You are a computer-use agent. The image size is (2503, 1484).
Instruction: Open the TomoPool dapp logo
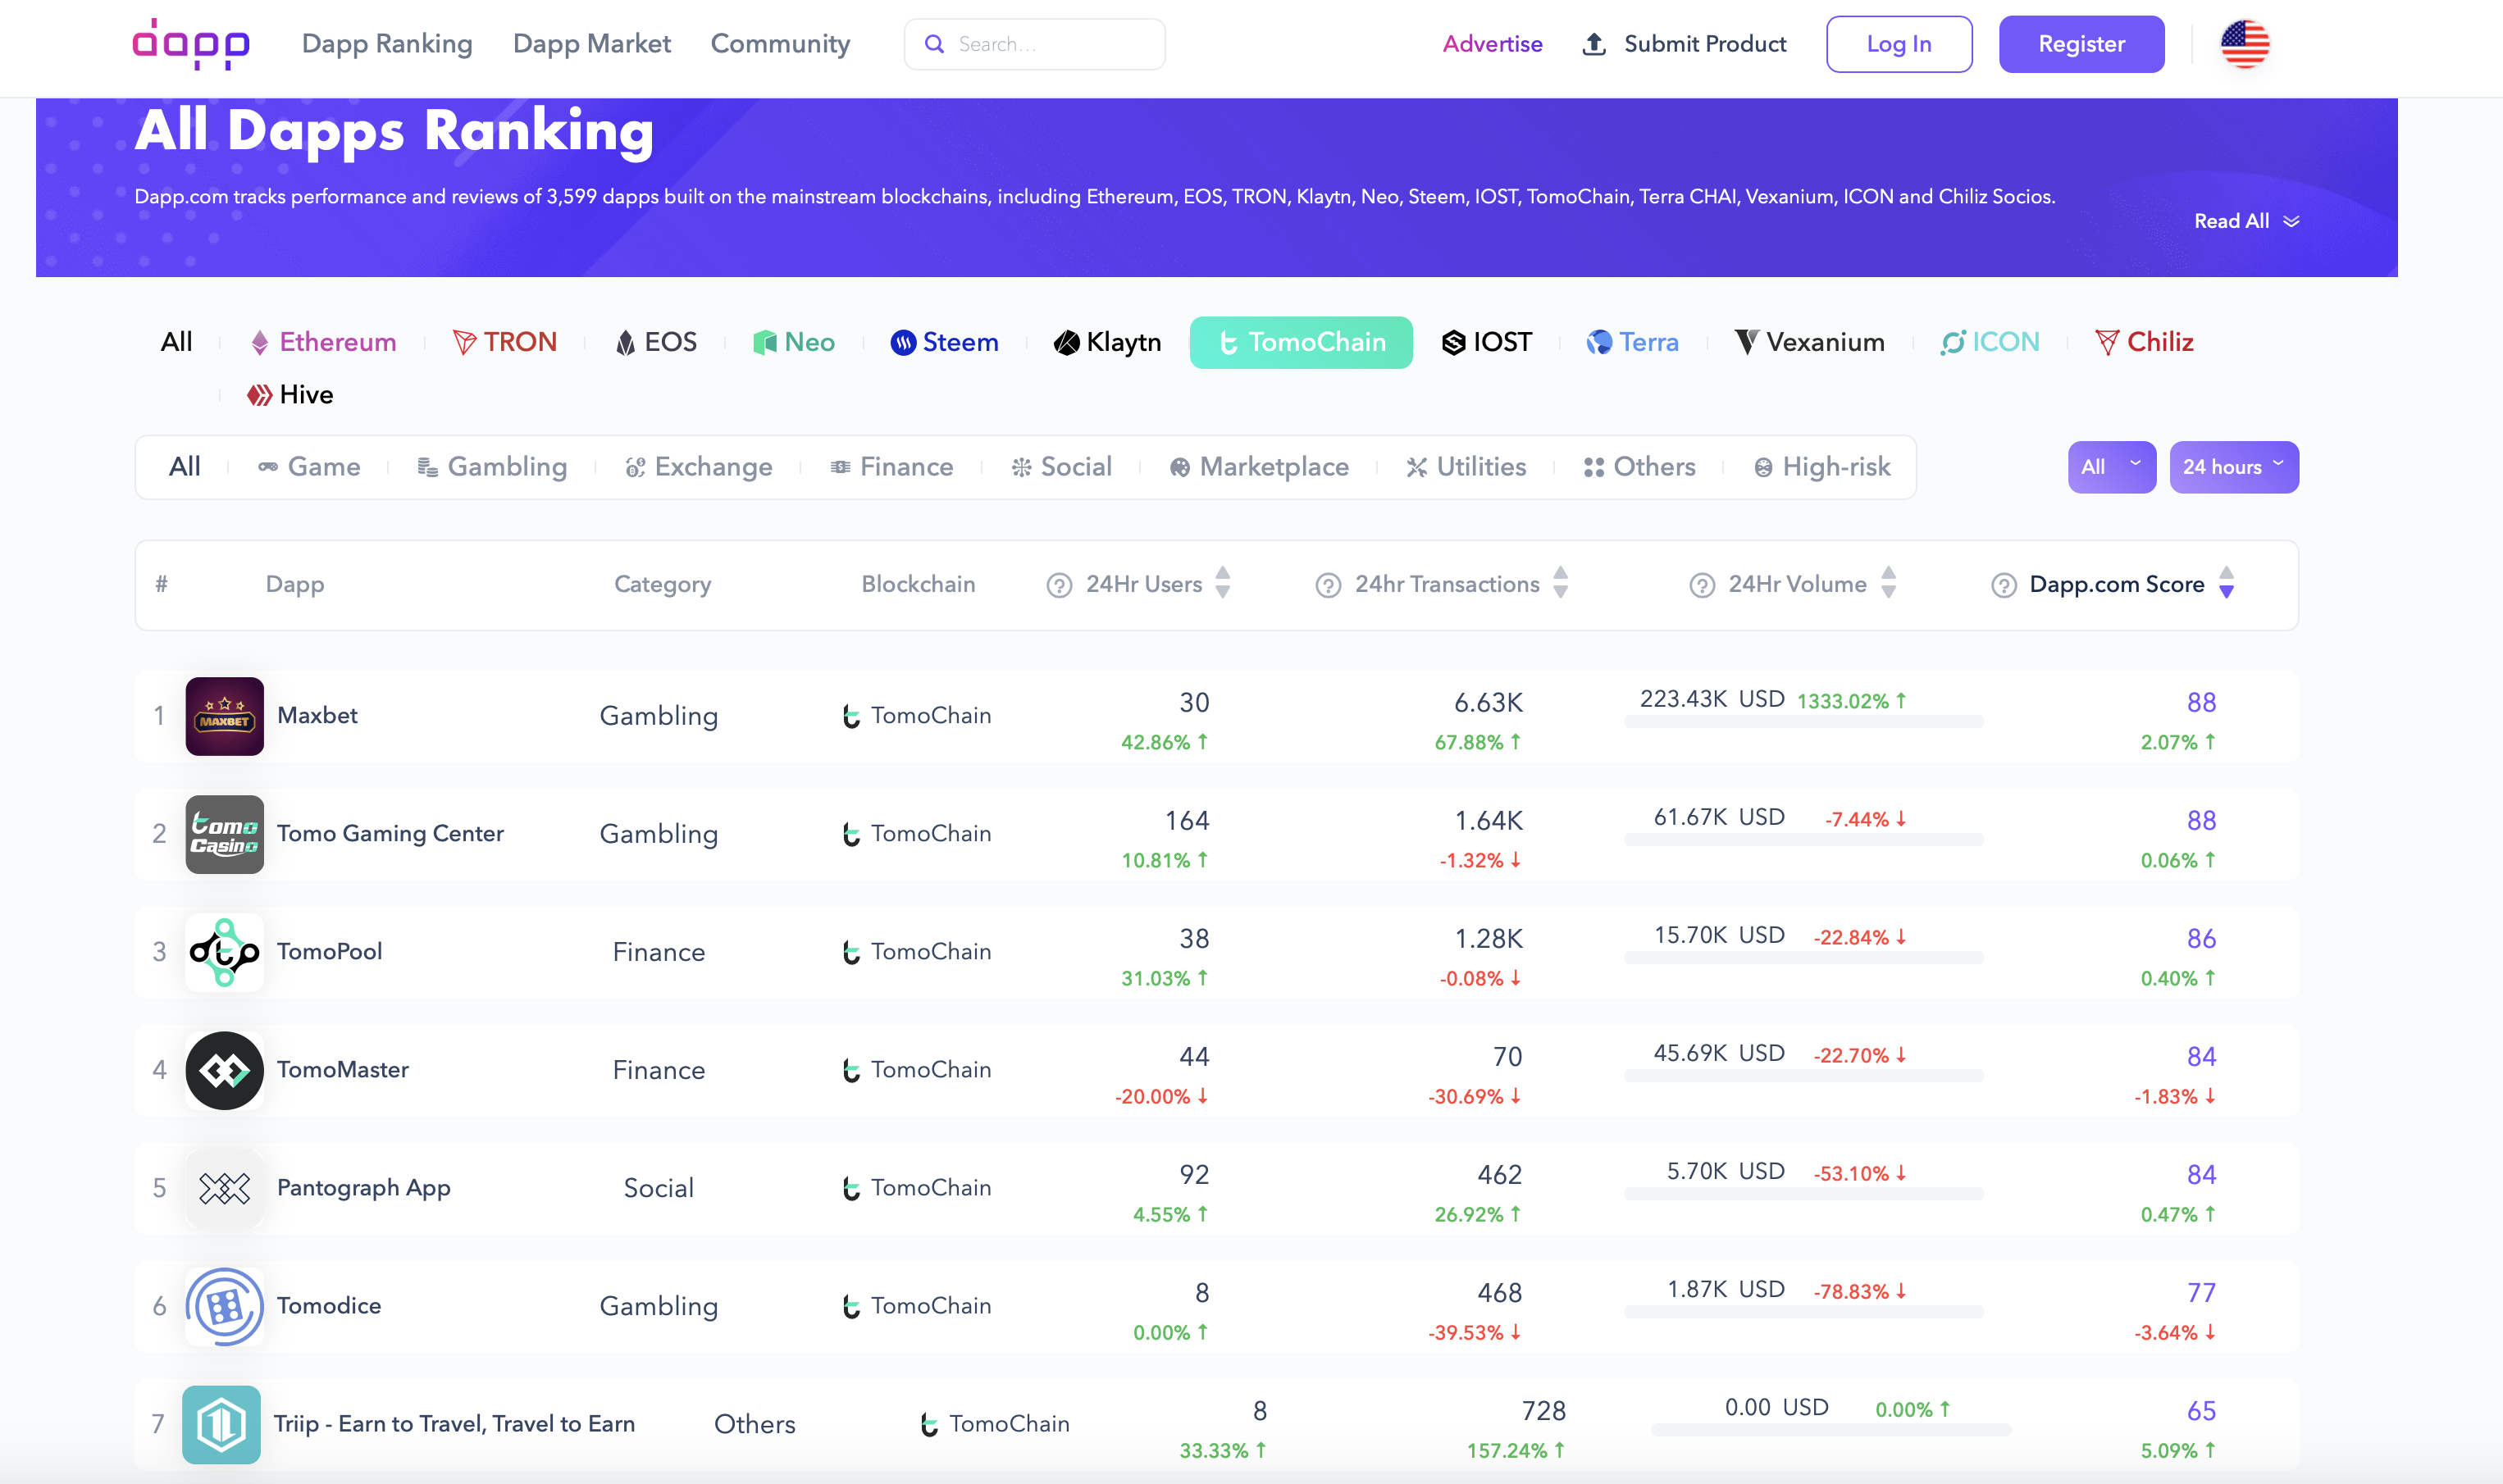(224, 952)
